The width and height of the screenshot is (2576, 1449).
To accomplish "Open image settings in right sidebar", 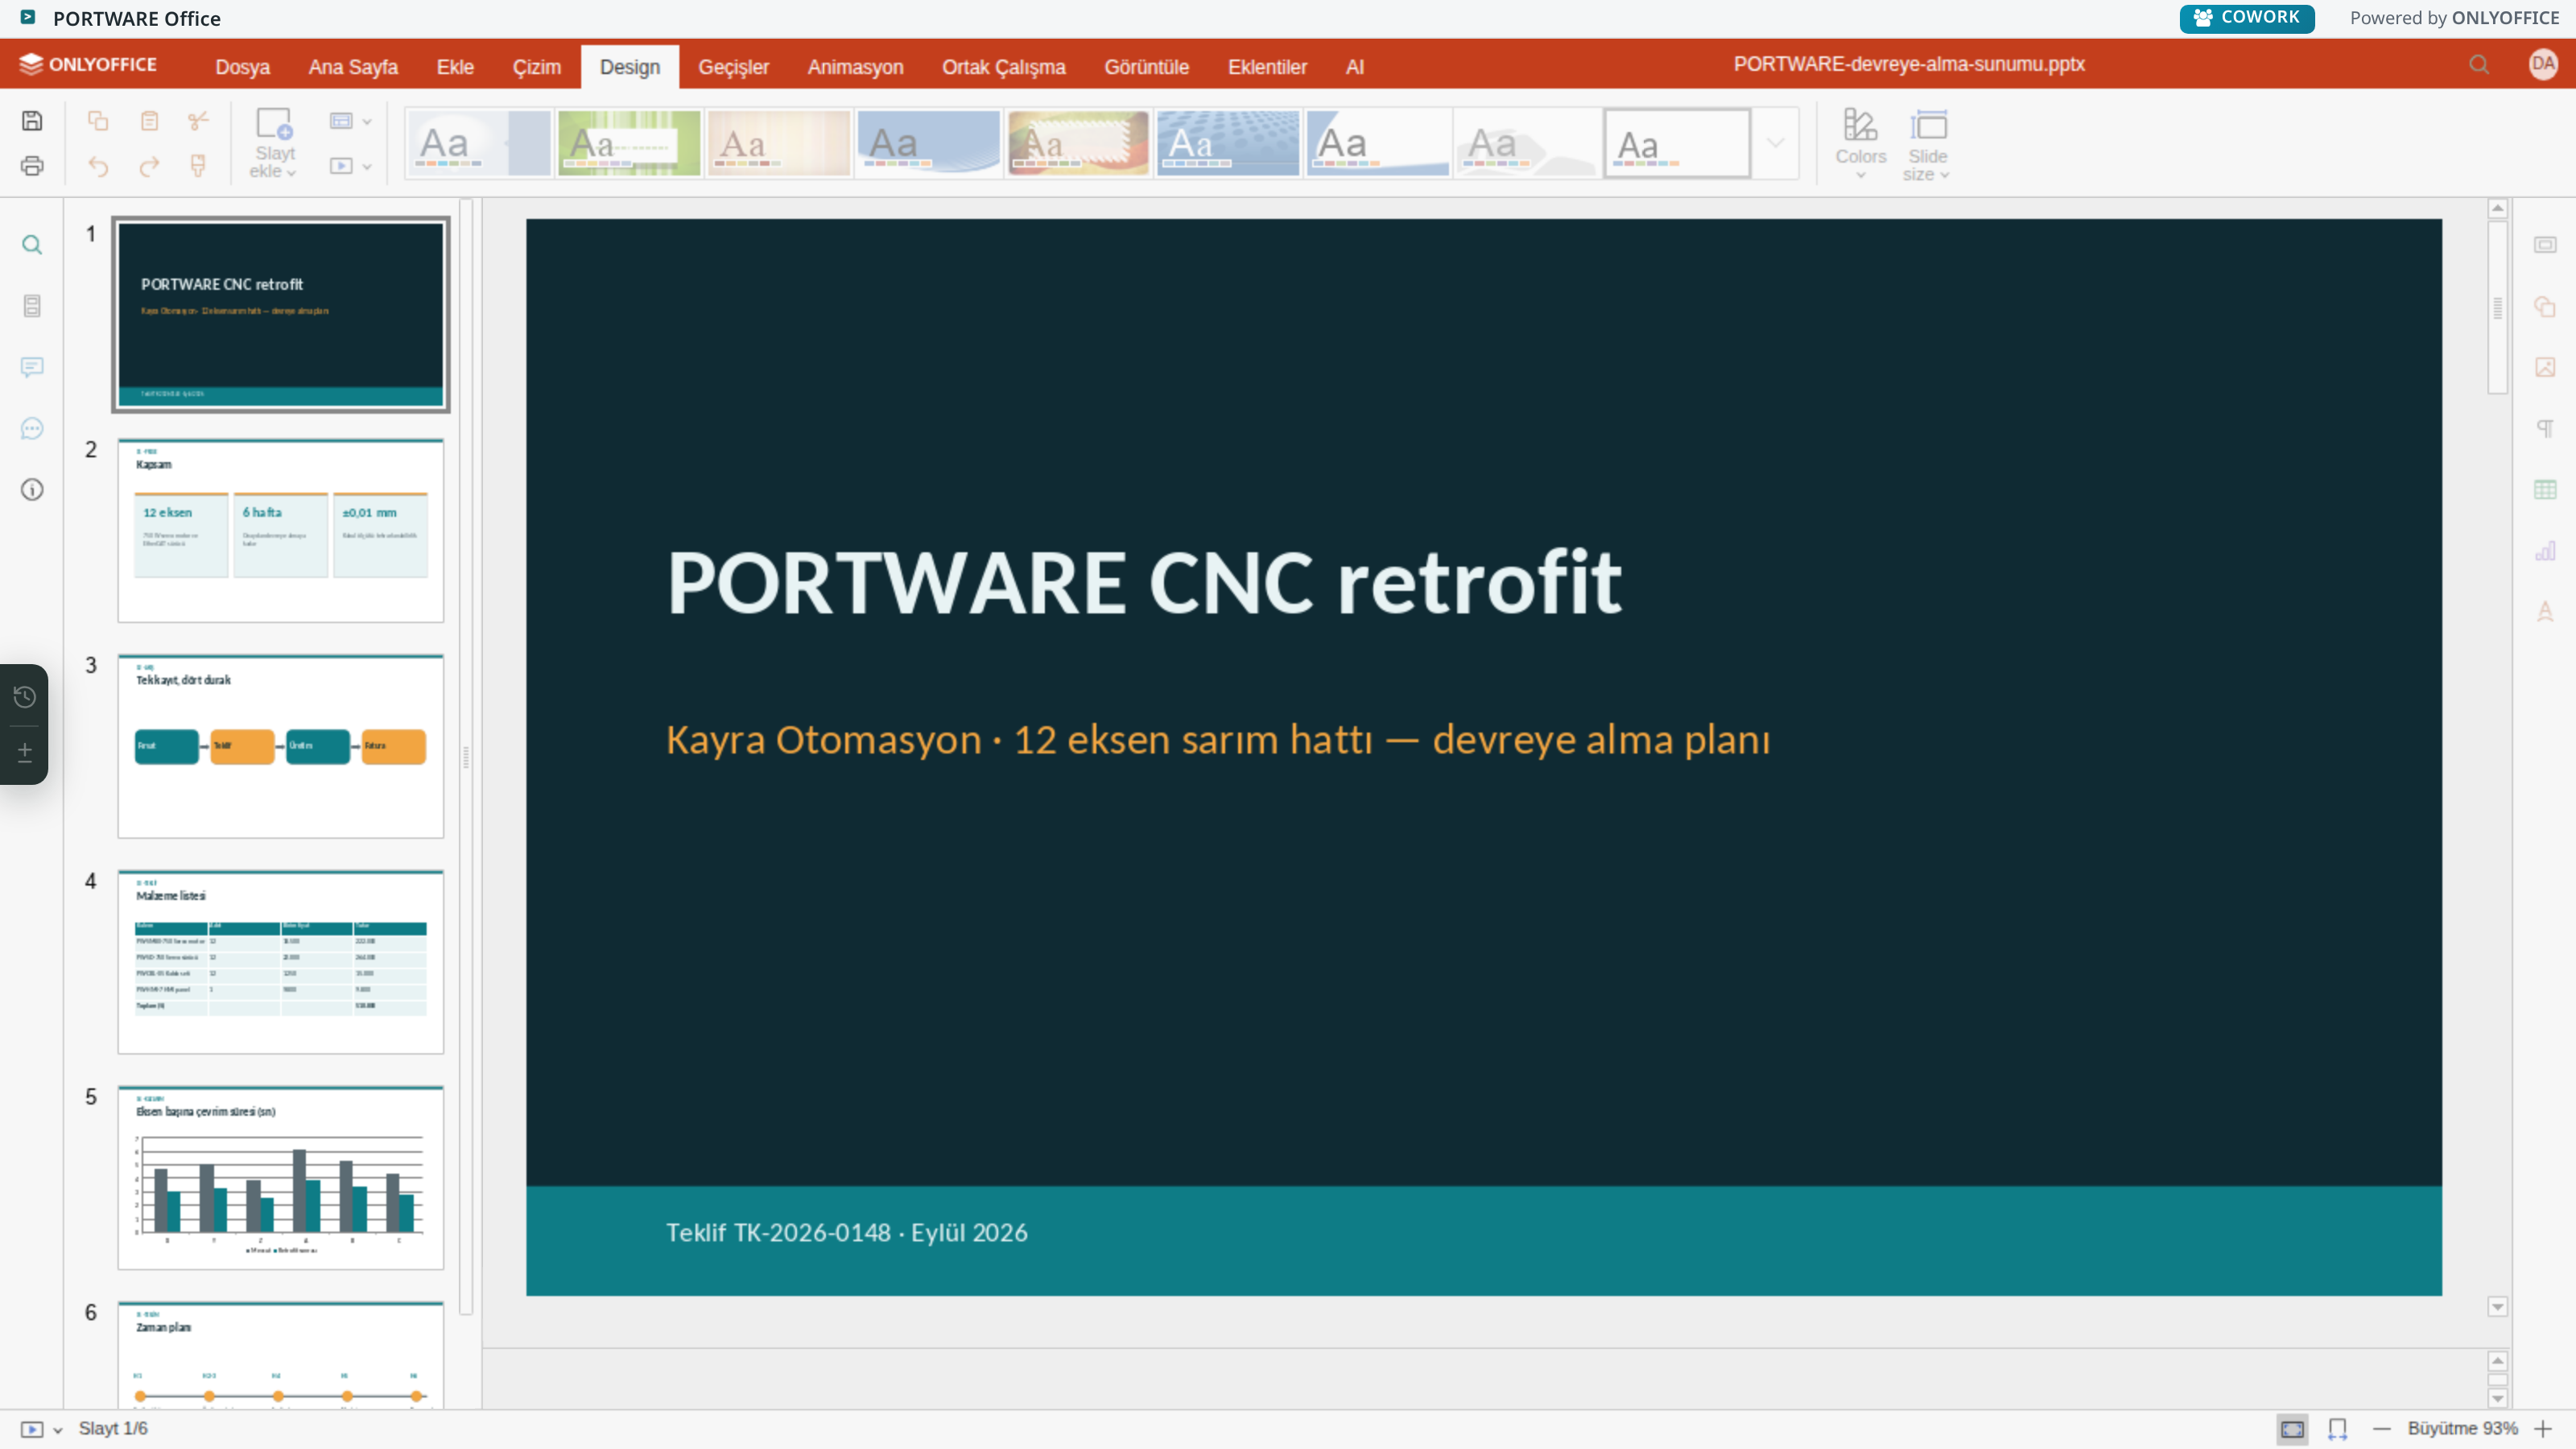I will 2545,367.
